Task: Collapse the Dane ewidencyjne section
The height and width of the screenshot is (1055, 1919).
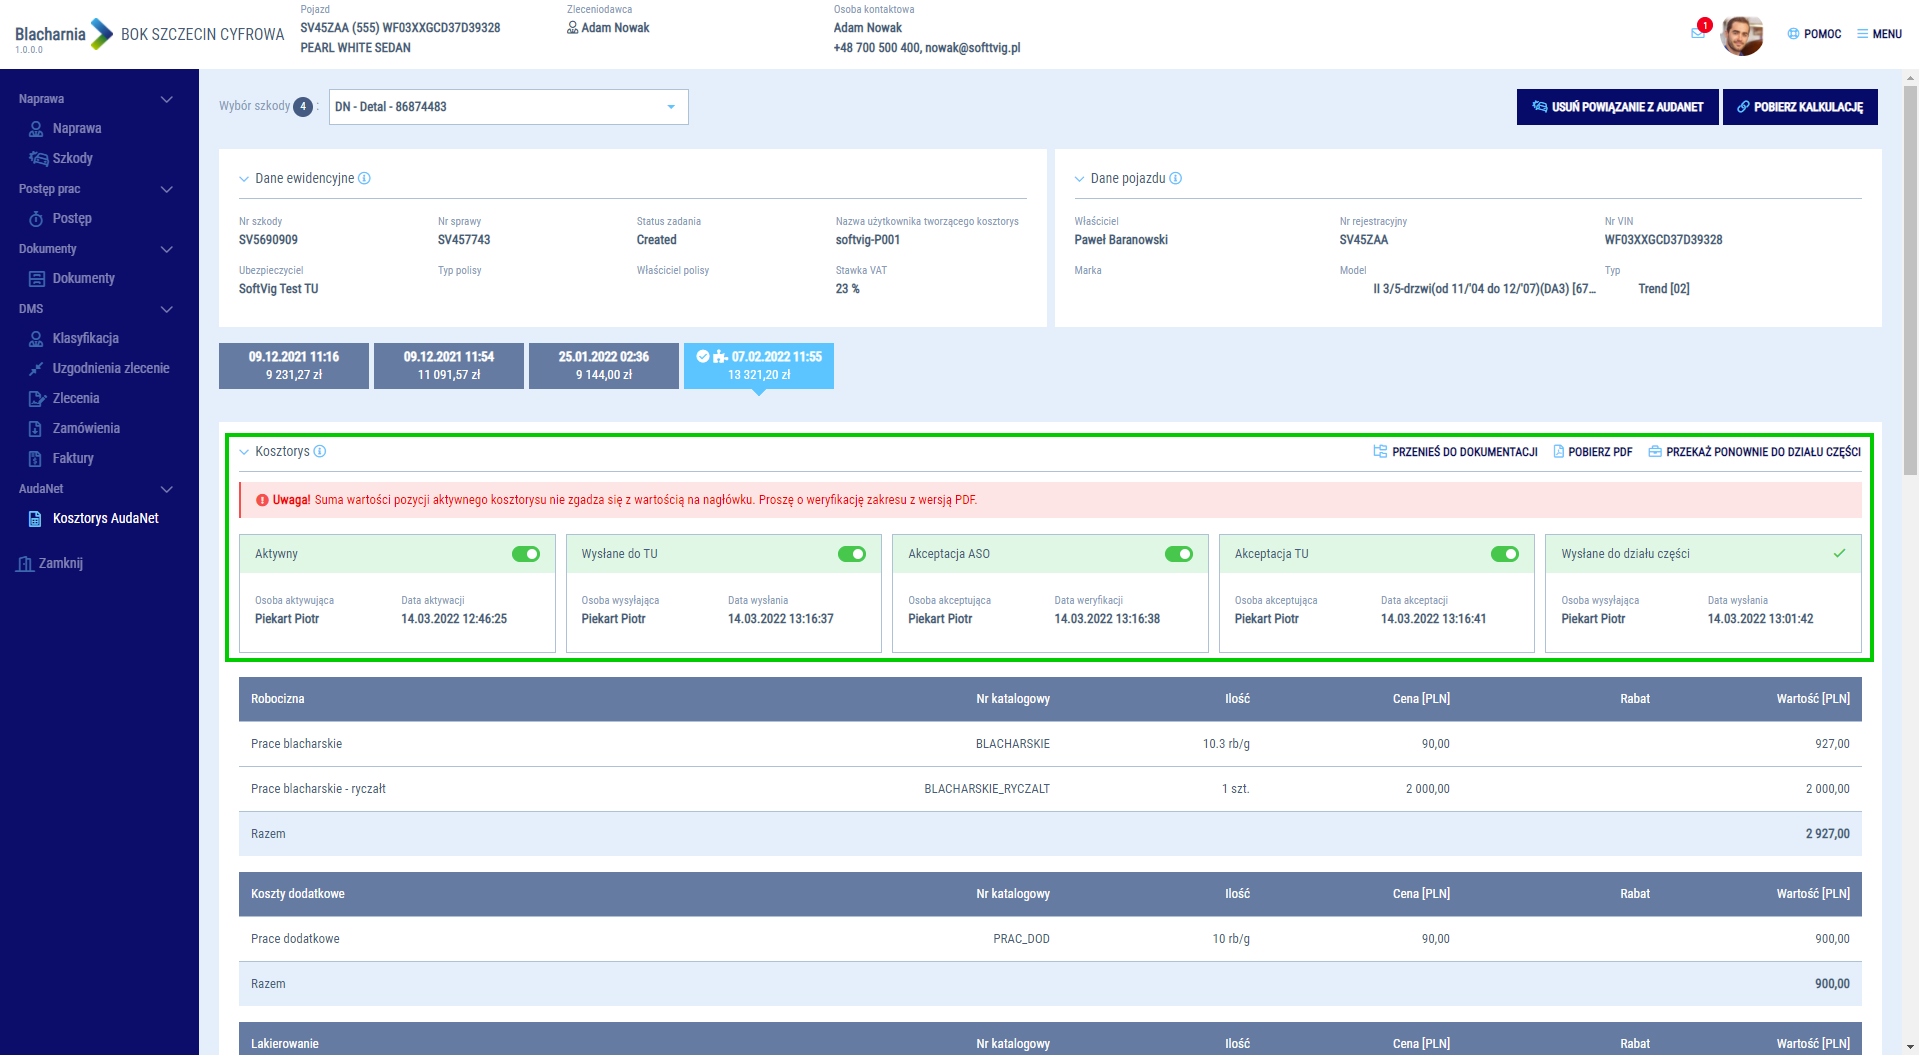Action: 244,179
